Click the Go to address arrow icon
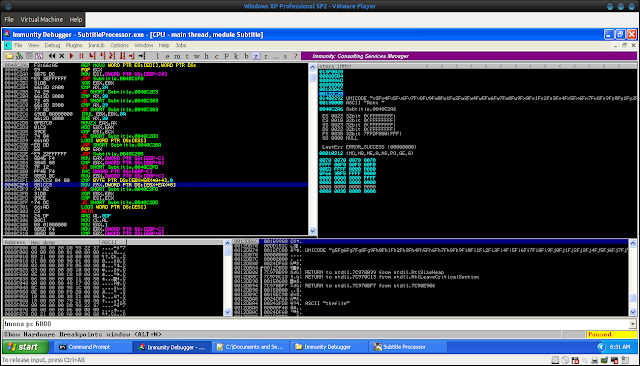Viewport: 640px width, 366px height. click(x=142, y=56)
